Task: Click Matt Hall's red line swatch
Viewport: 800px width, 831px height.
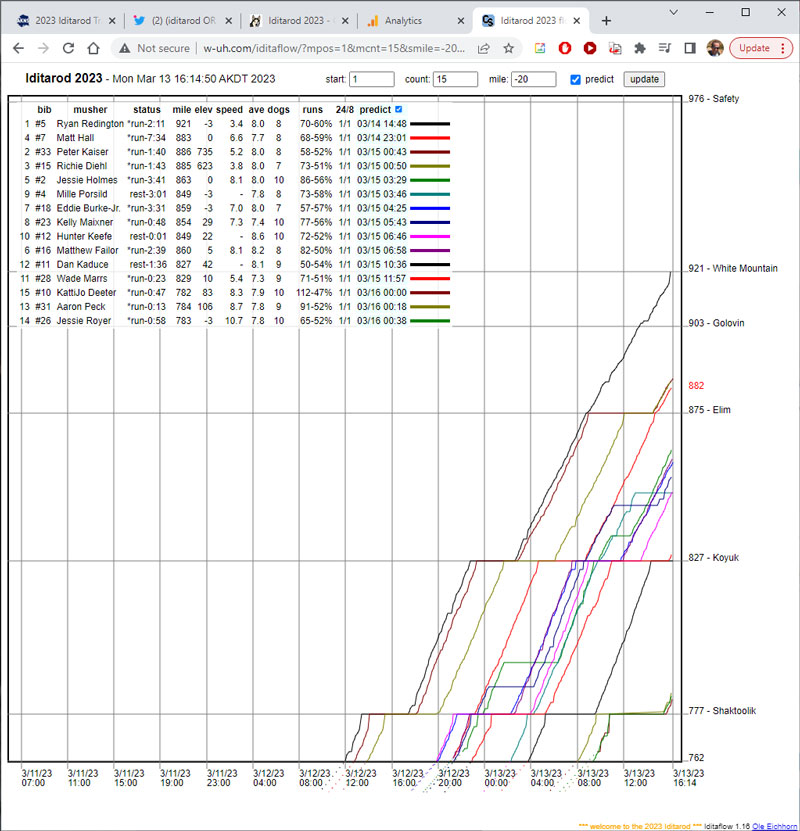Action: coord(430,138)
